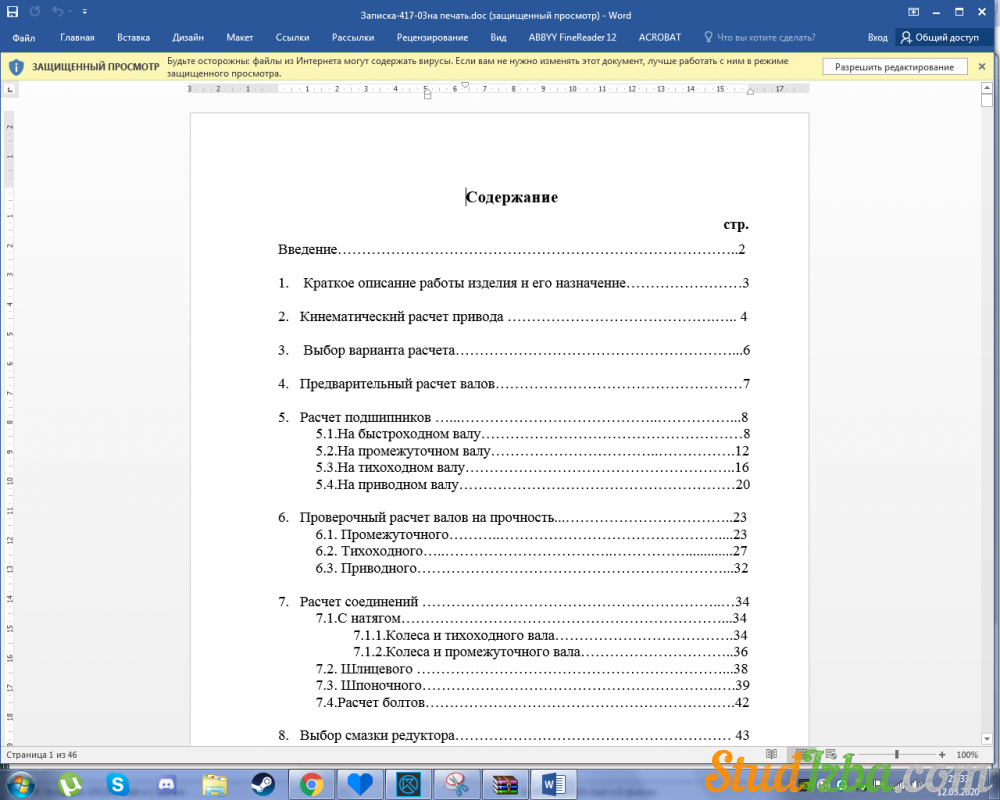Click the Word icon in the taskbar
The height and width of the screenshot is (800, 1000).
click(554, 783)
